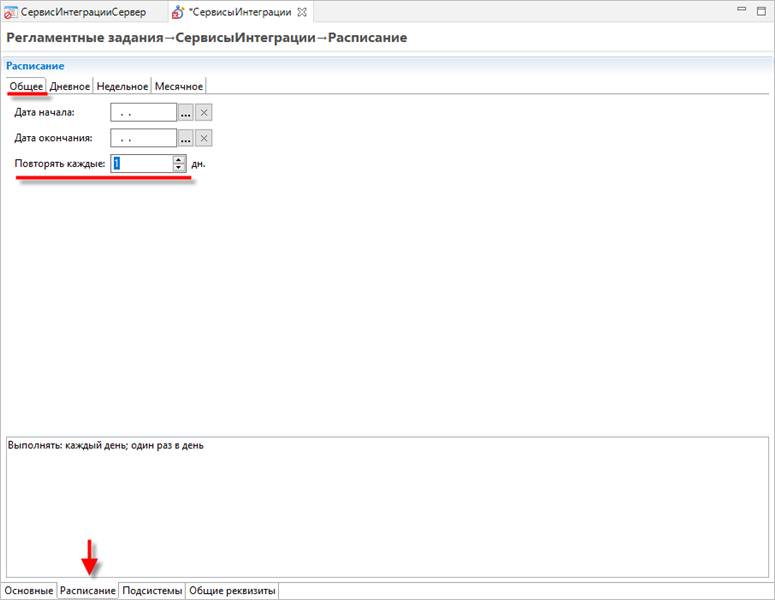Viewport: 775px width, 600px height.
Task: Click the СервисИнтеграцииСервер tab icon
Action: 12,13
